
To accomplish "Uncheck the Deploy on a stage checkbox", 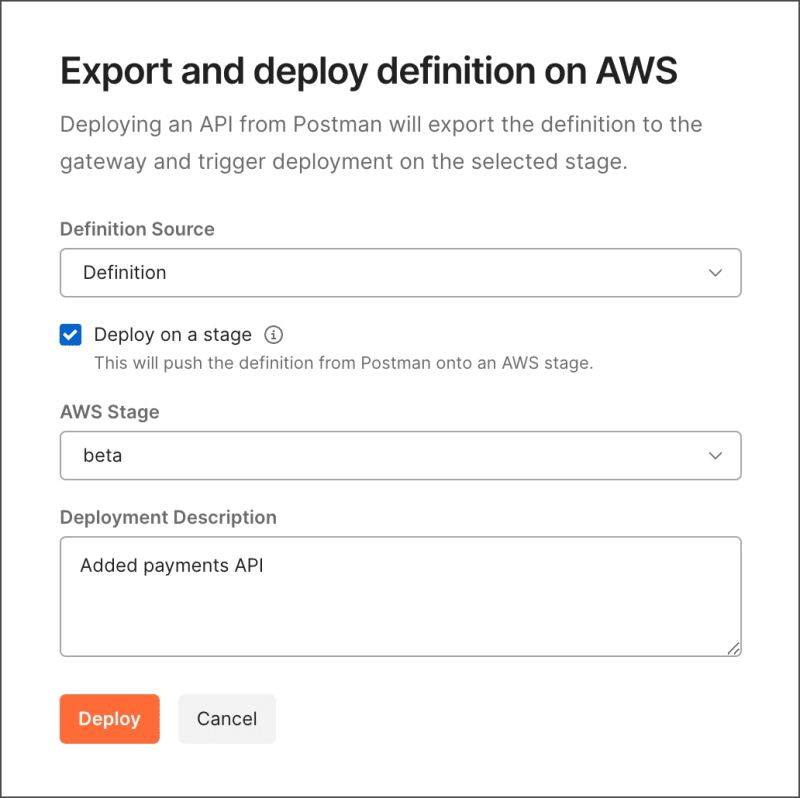I will click(70, 335).
